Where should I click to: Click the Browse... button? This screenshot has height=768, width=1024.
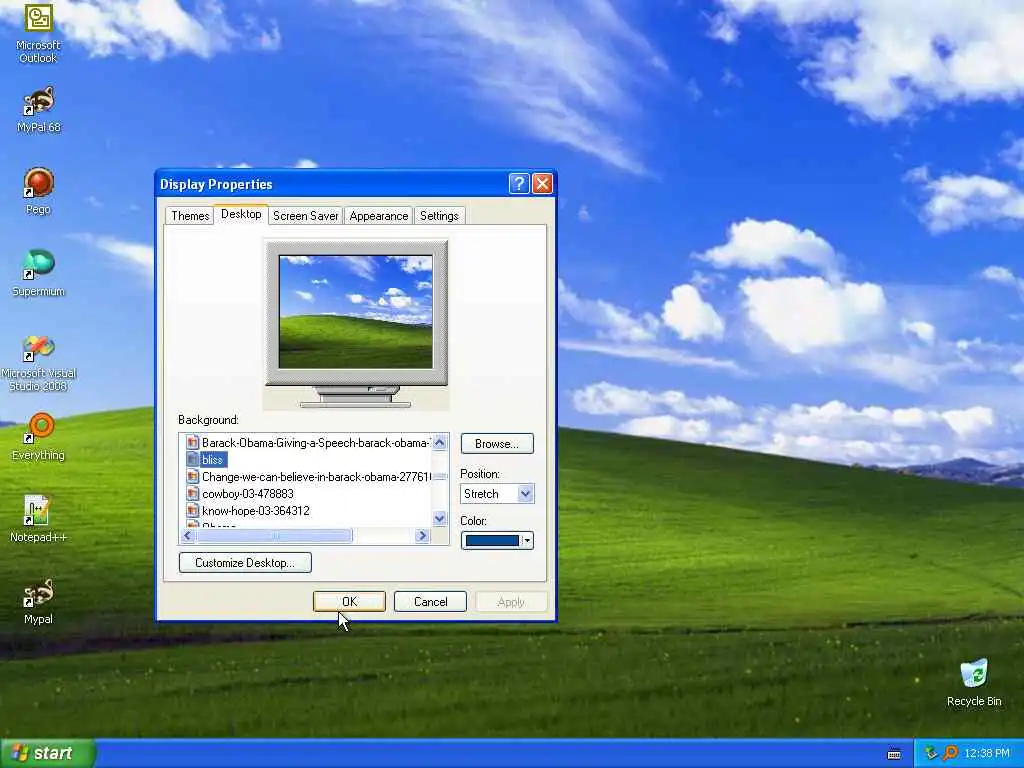pos(497,443)
